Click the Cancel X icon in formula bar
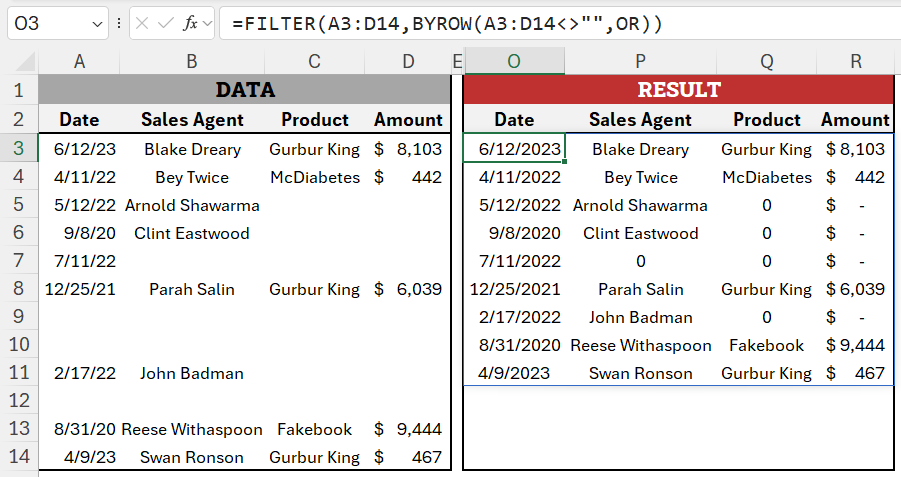The height and width of the screenshot is (477, 901). 142,24
